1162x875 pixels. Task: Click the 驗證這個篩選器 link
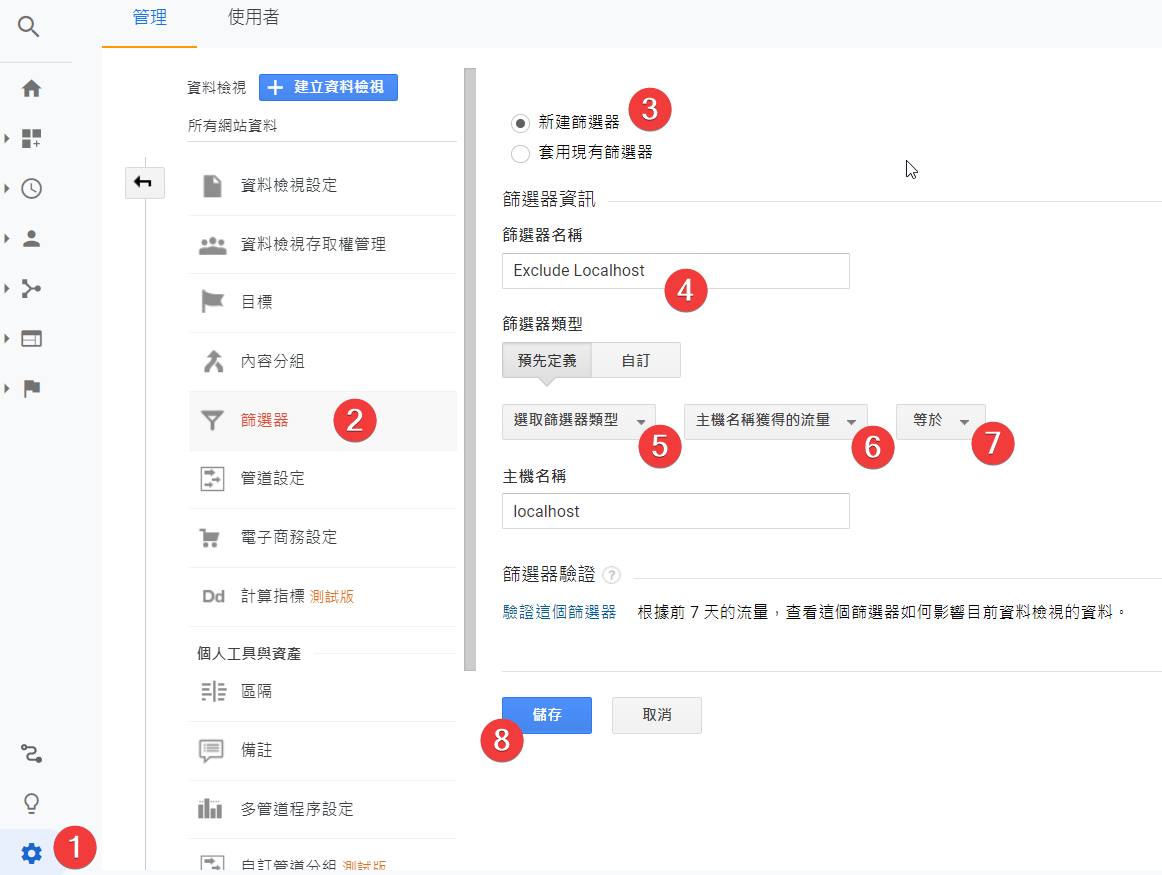(x=559, y=612)
